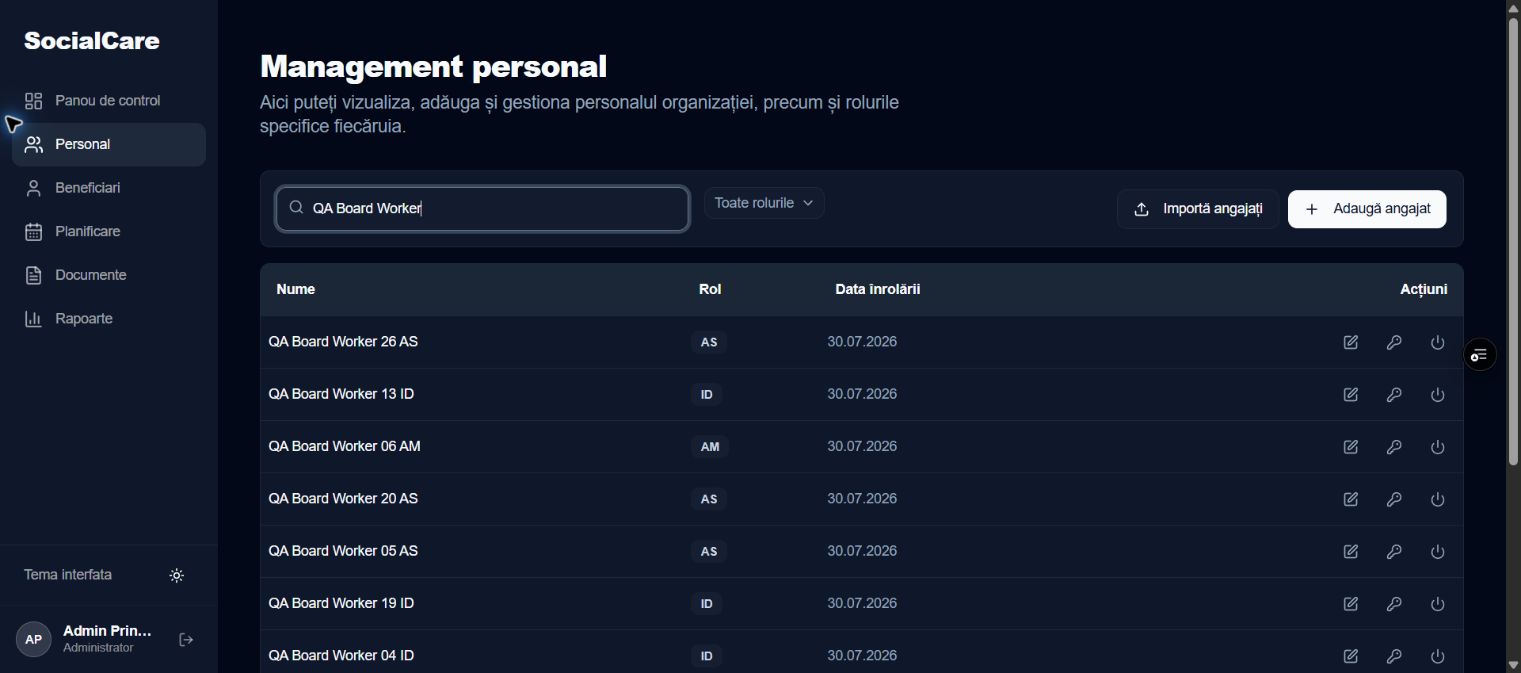
Task: Click power icon for QA Board Worker 04 ID
Action: point(1438,656)
